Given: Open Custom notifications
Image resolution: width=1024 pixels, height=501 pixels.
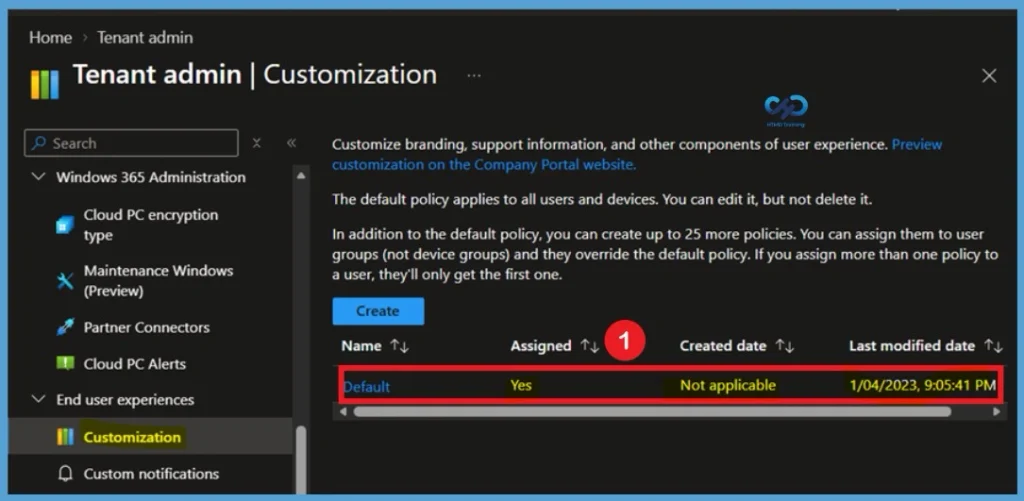Looking at the screenshot, I should (x=151, y=474).
